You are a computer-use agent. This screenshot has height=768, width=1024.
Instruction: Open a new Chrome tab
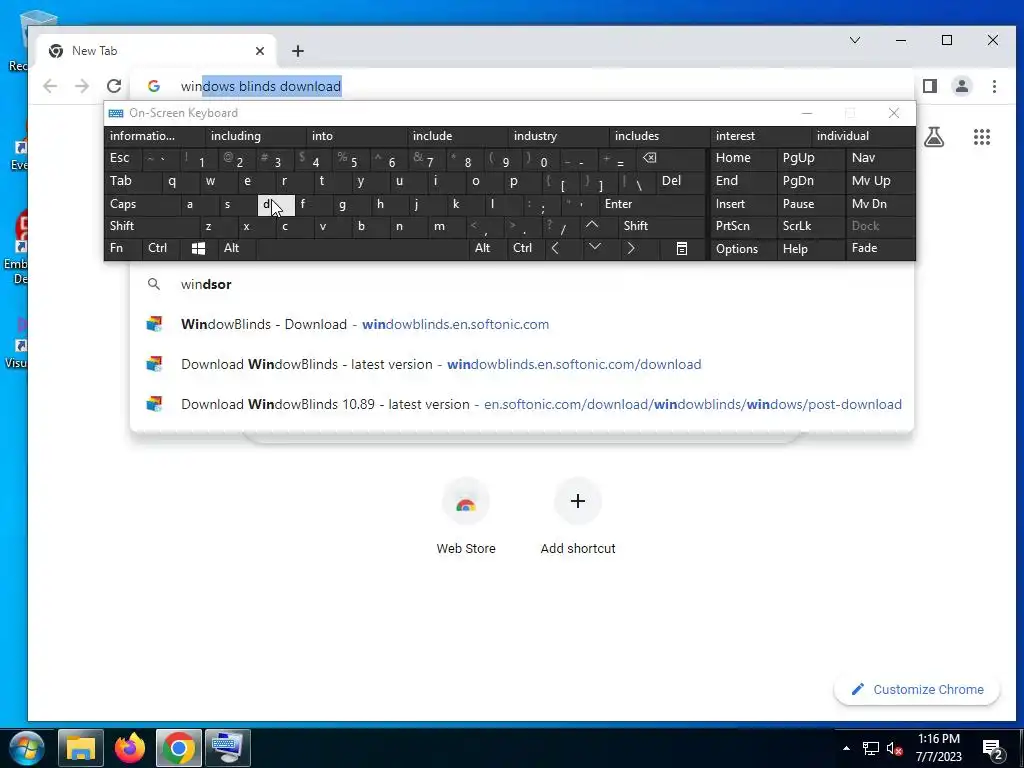pyautogui.click(x=298, y=51)
